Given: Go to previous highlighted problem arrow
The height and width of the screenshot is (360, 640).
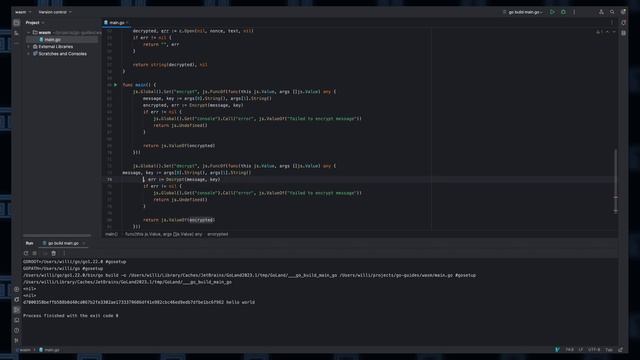Looking at the screenshot, I should tap(607, 32).
